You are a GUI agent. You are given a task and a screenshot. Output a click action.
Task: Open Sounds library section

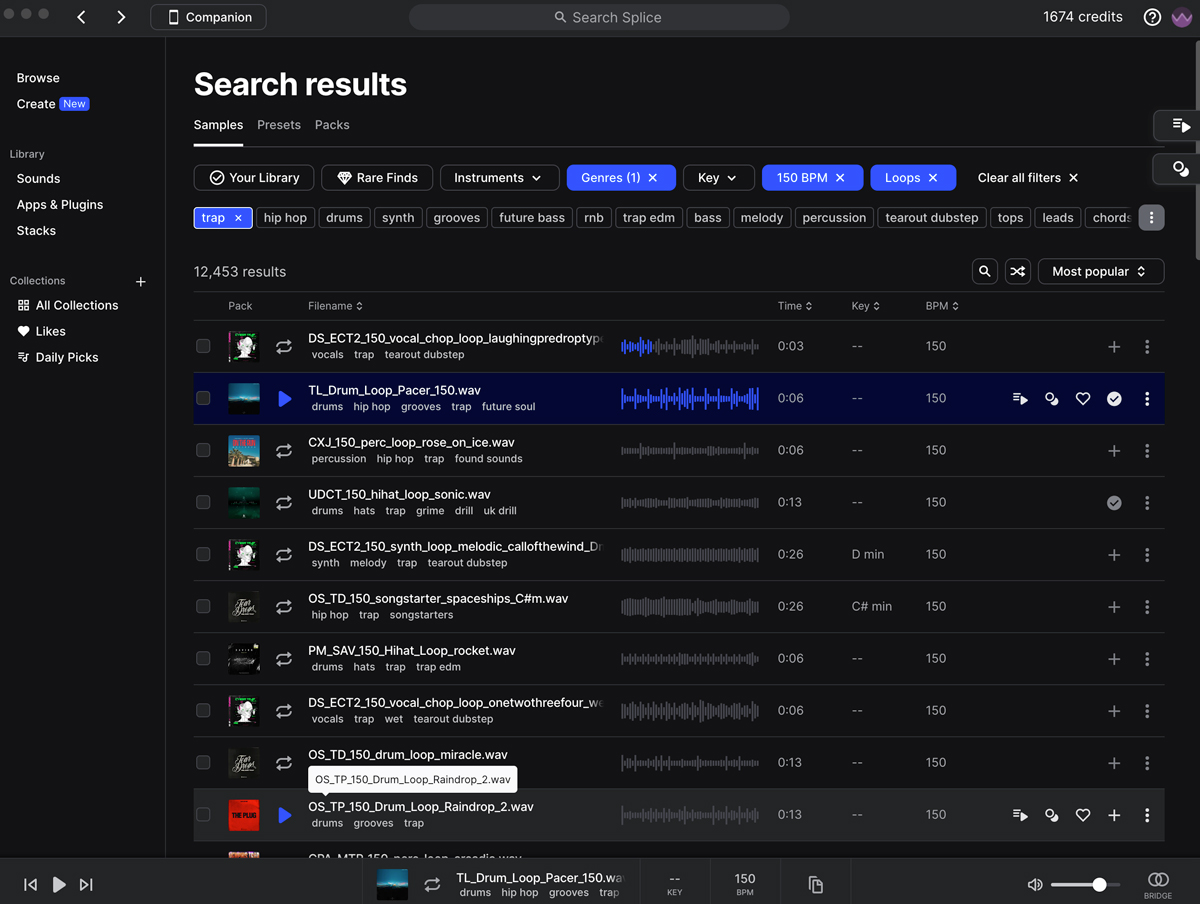click(38, 178)
